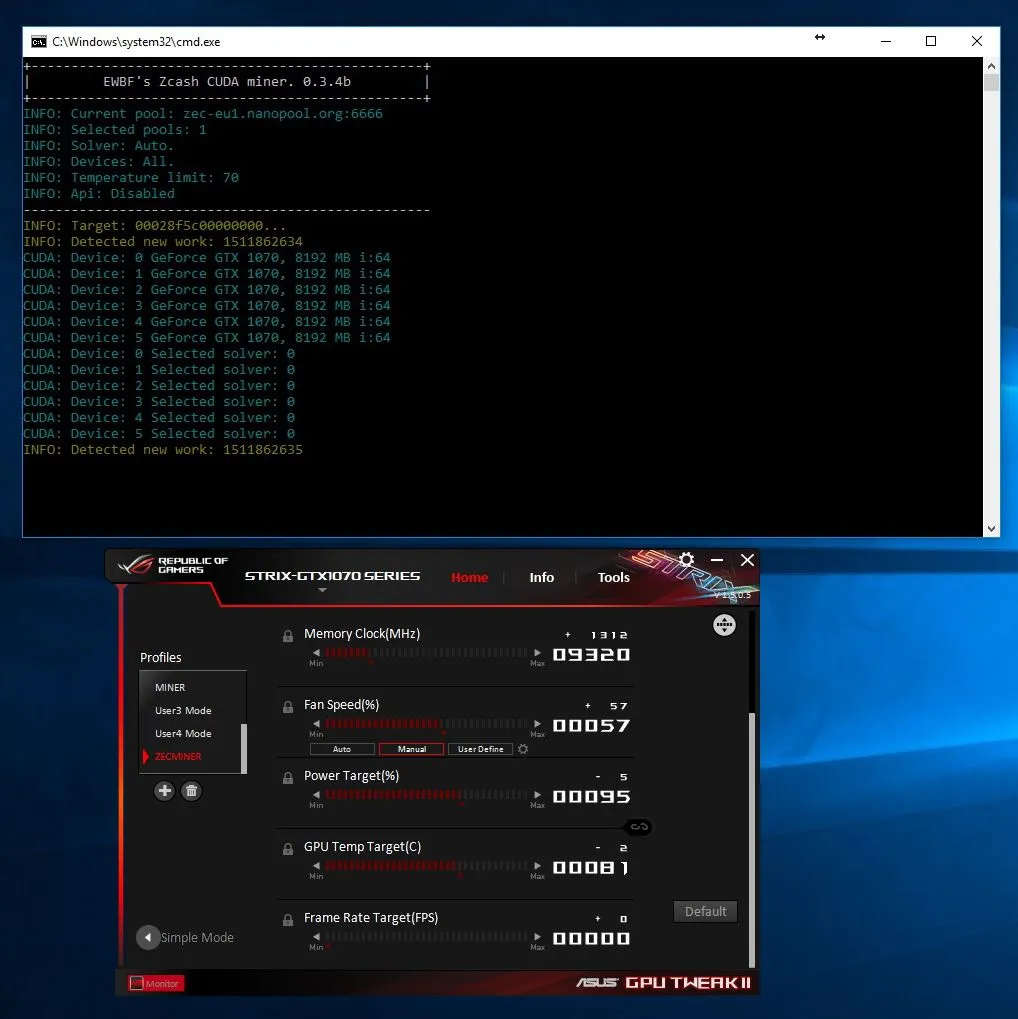1018x1019 pixels.
Task: Click the Memory Clock value 09320
Action: point(591,654)
